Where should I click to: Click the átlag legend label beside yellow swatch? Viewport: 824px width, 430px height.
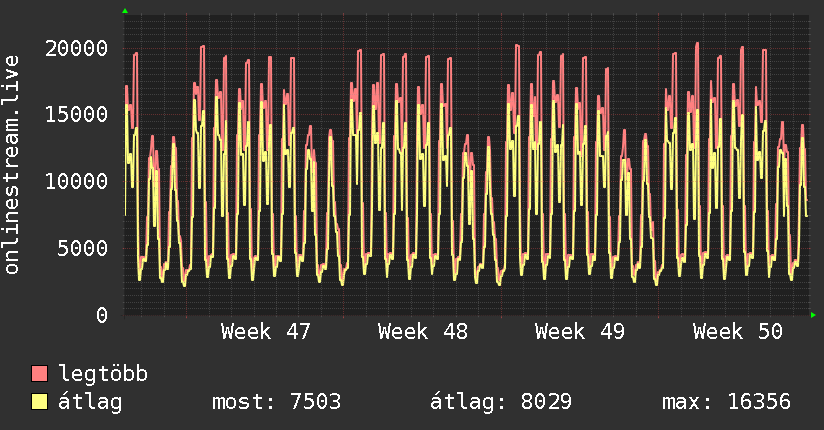pos(90,402)
